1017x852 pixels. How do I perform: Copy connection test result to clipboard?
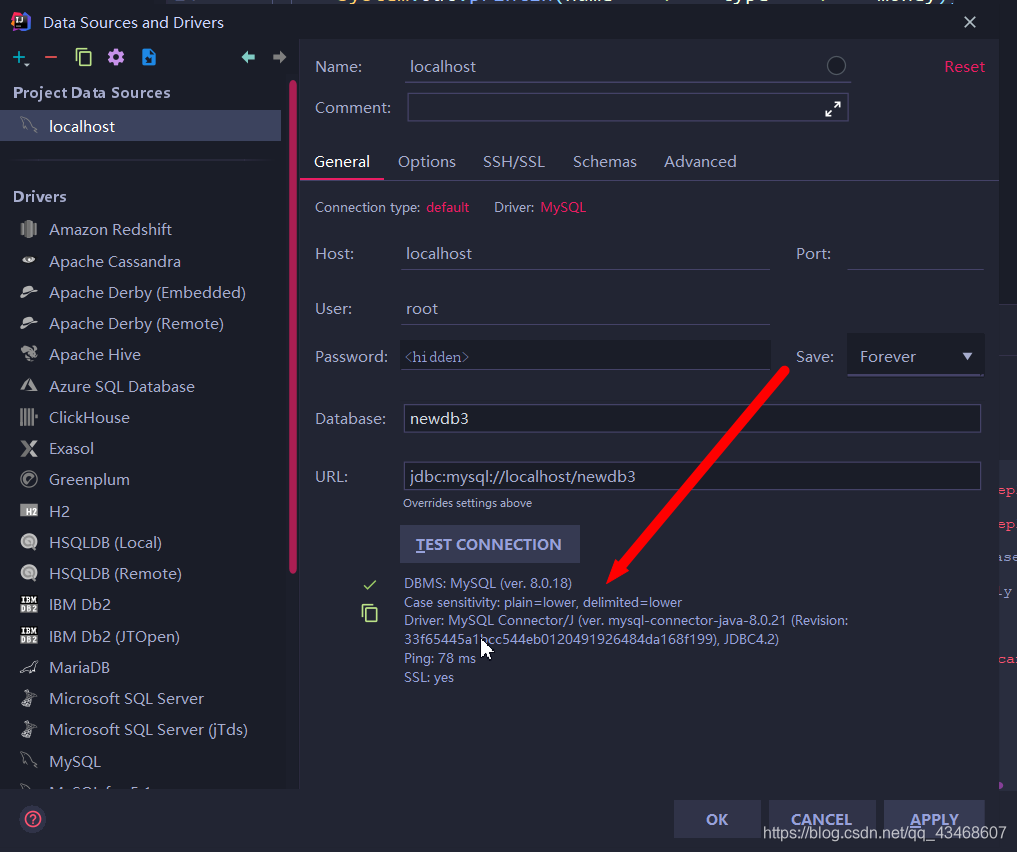pos(370,613)
